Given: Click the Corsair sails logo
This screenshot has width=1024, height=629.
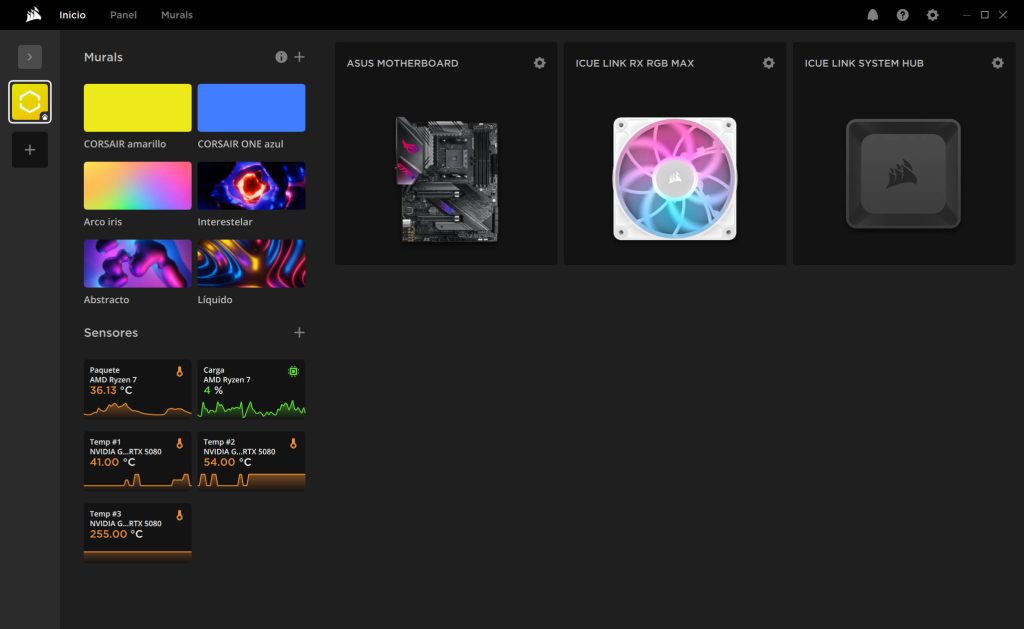Looking at the screenshot, I should (33, 14).
